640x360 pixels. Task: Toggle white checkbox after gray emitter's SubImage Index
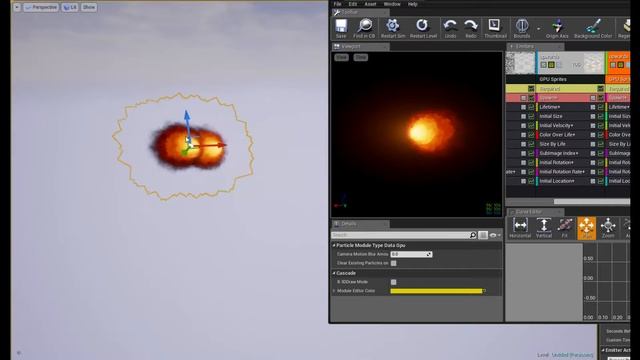pos(593,153)
